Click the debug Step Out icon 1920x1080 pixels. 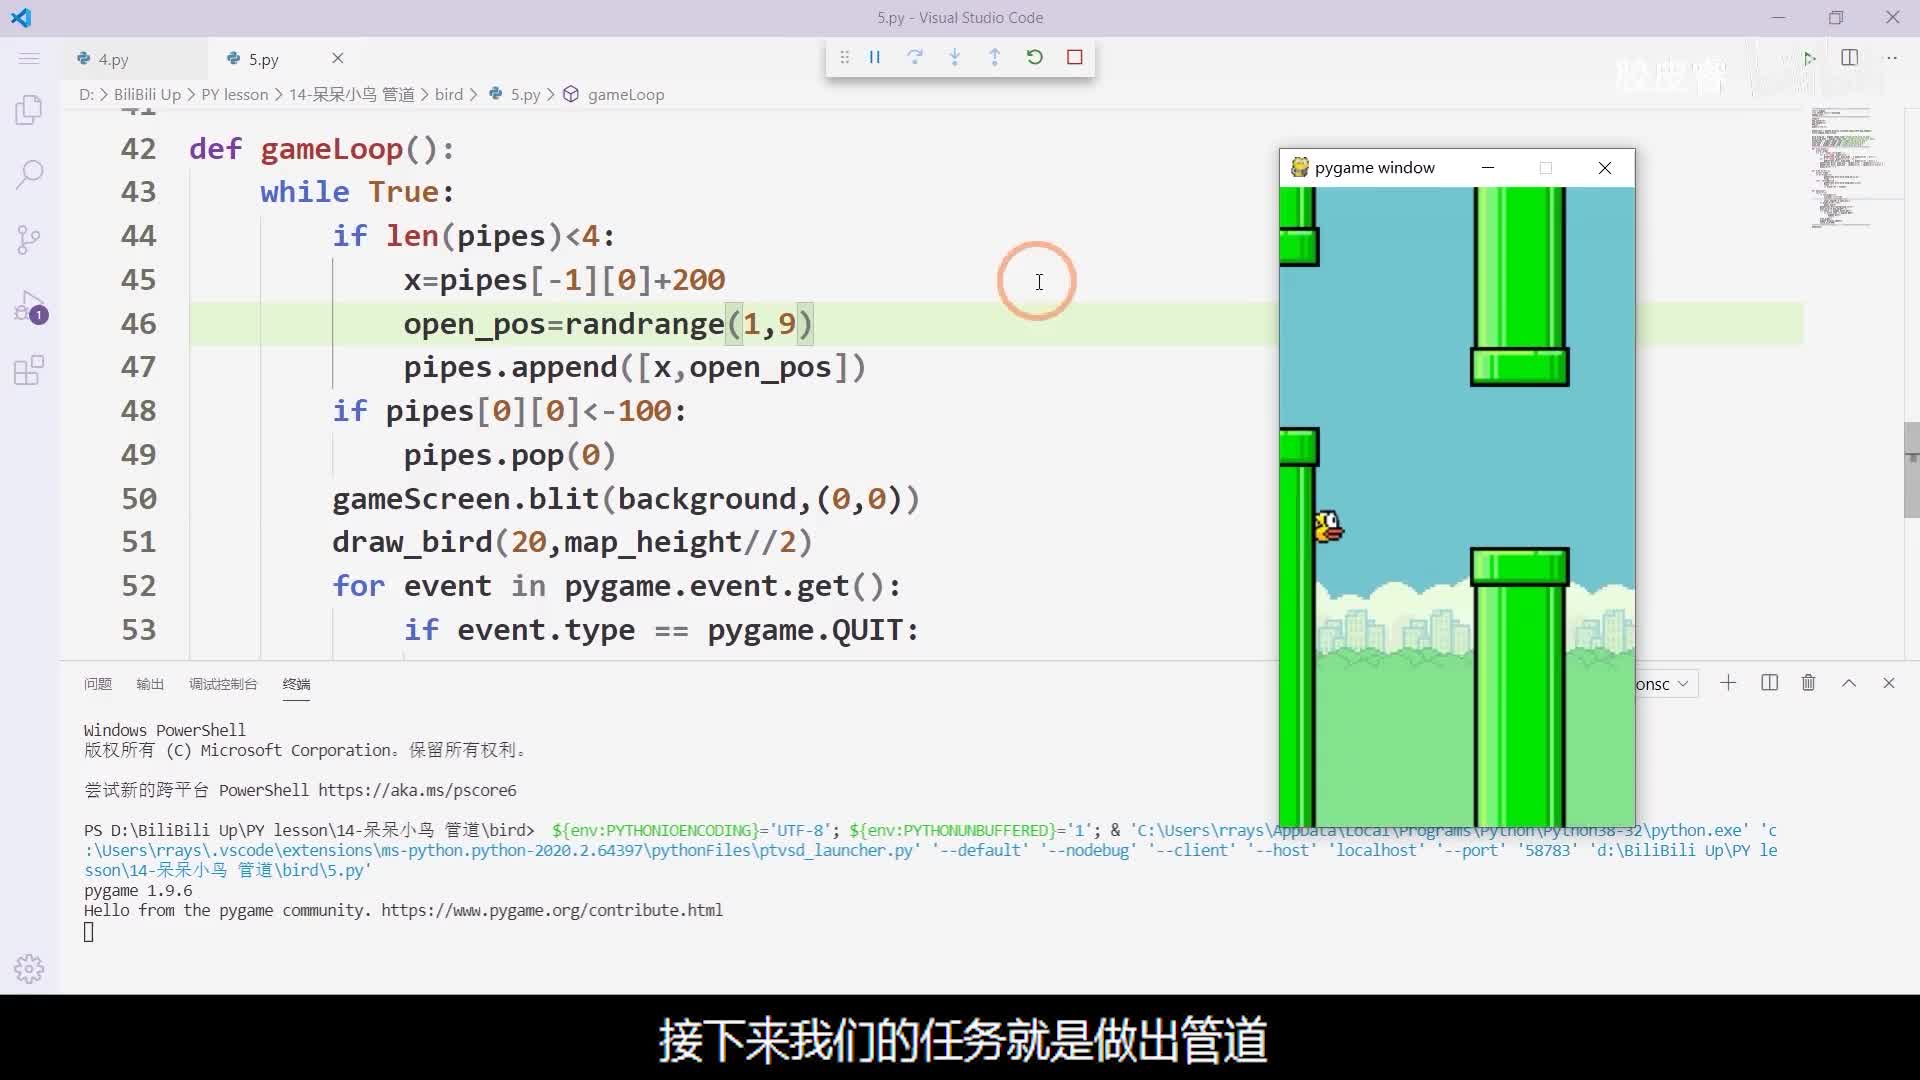pos(995,57)
